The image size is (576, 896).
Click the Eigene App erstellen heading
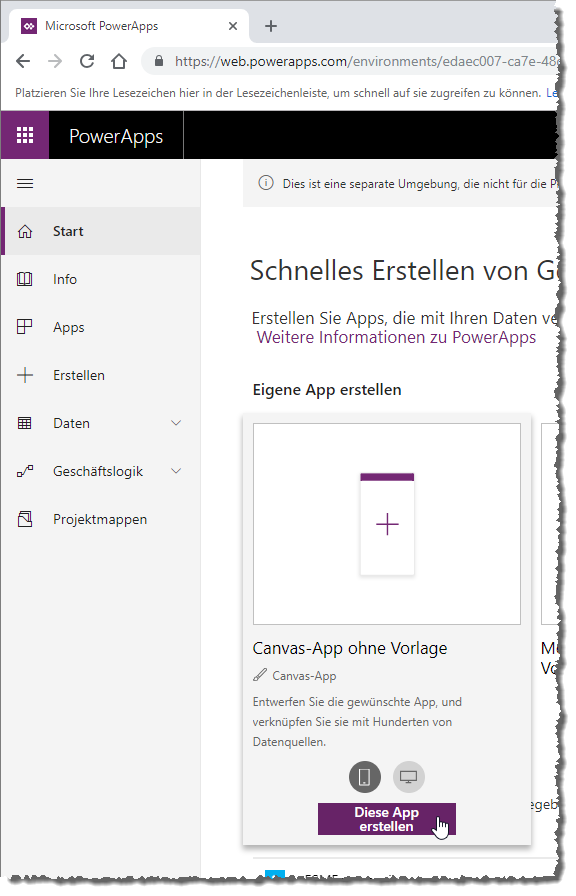327,390
